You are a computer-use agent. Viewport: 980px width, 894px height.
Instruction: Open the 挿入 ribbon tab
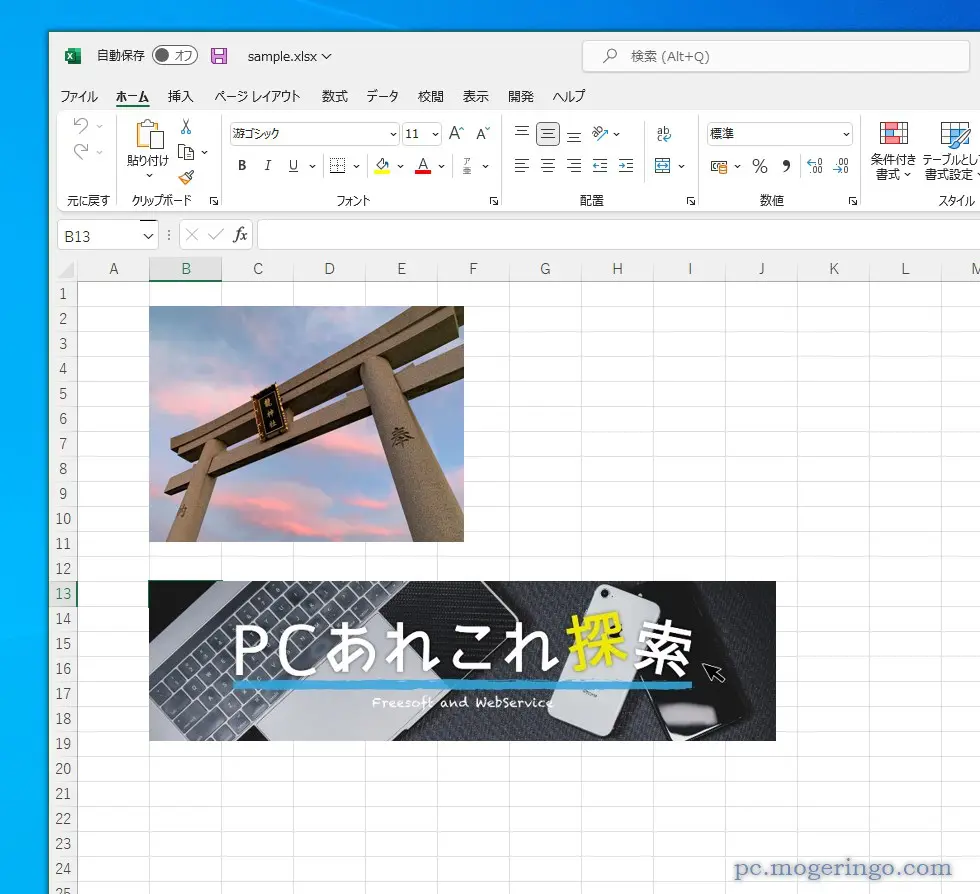point(181,96)
